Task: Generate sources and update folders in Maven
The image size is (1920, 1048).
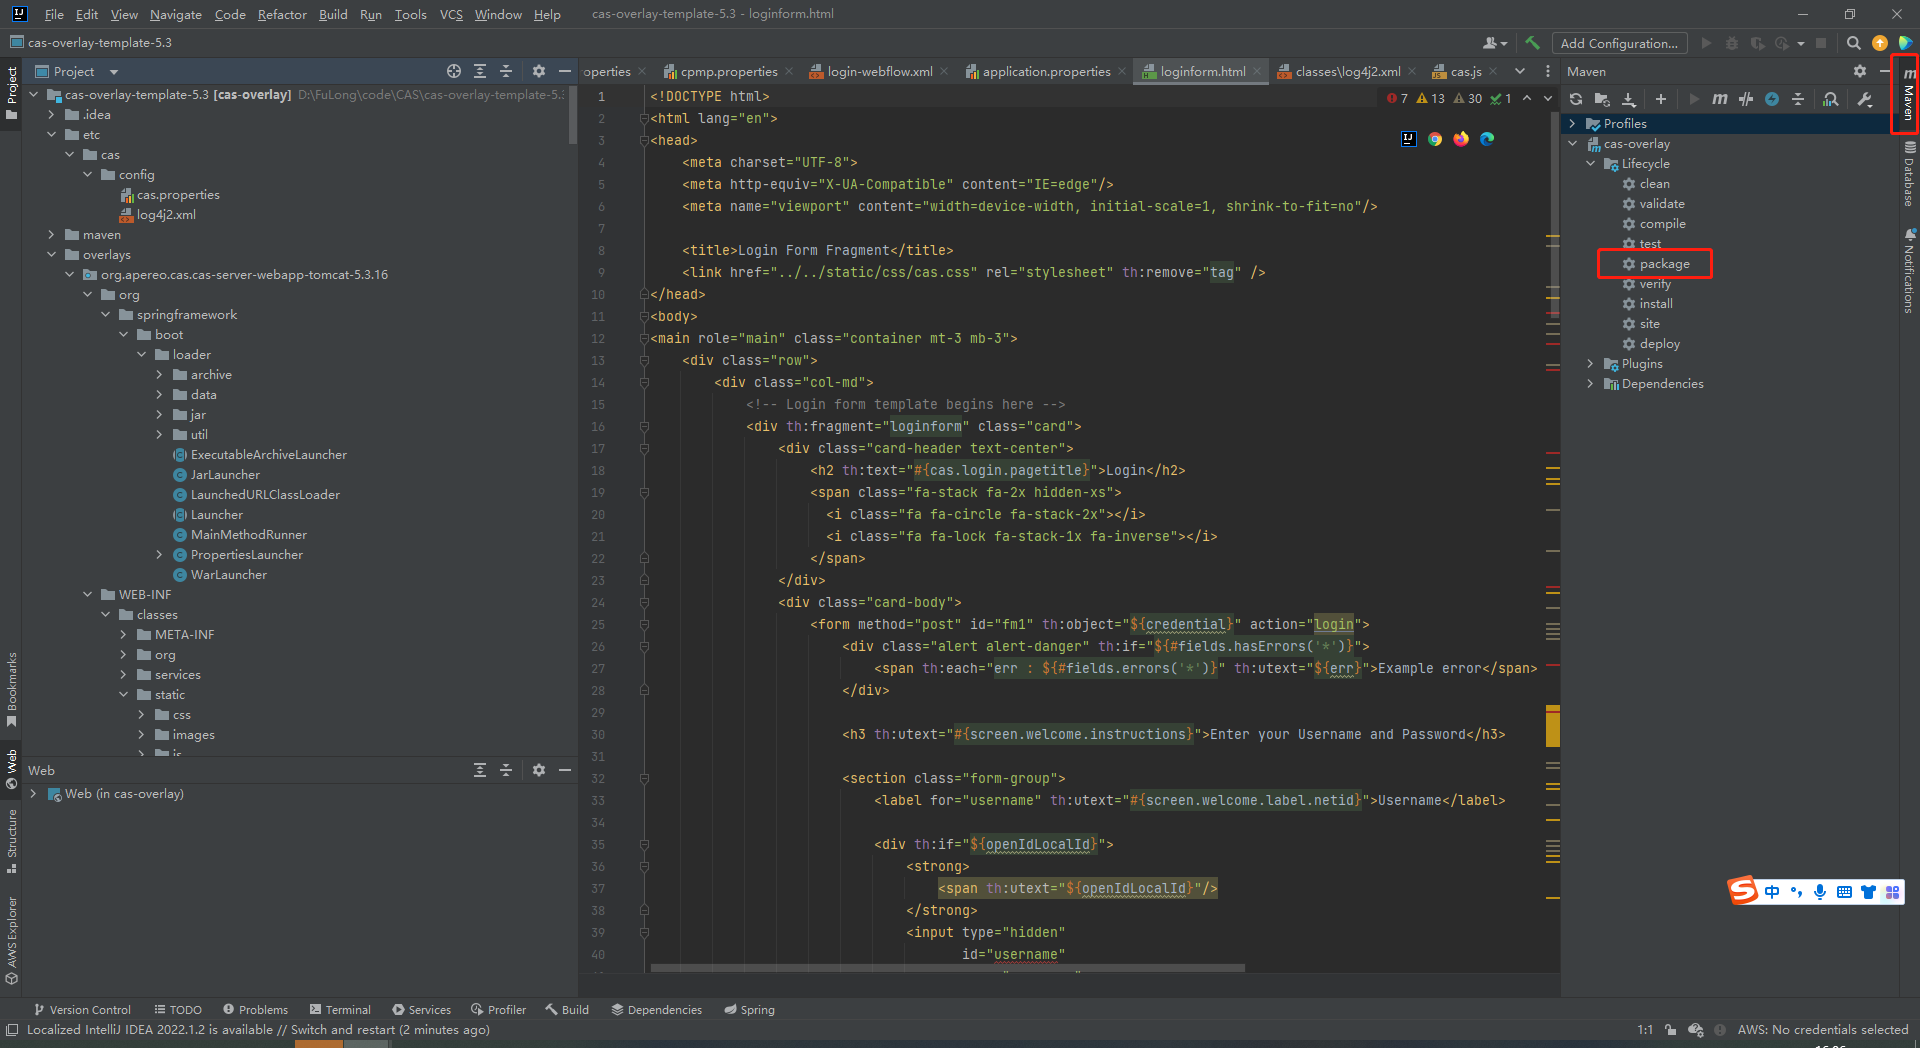Action: click(1602, 99)
